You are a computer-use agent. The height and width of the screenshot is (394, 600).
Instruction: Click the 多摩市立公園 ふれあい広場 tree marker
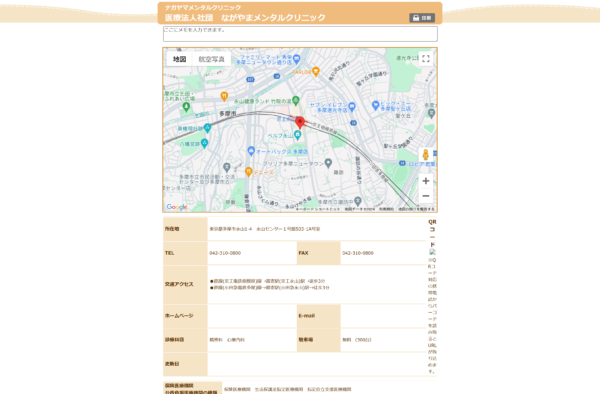[x=186, y=107]
